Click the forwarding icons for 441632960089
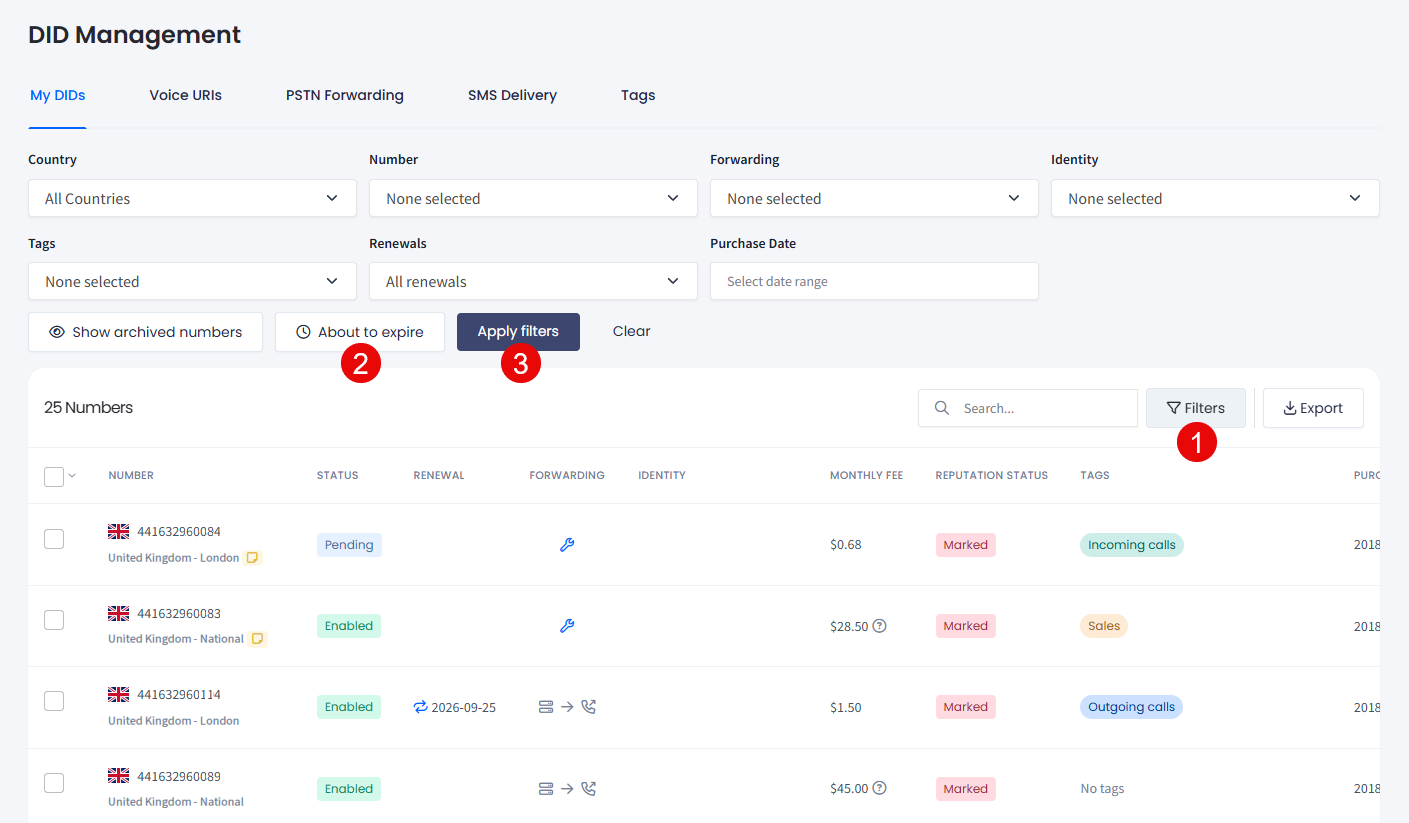The width and height of the screenshot is (1409, 823). pos(567,789)
